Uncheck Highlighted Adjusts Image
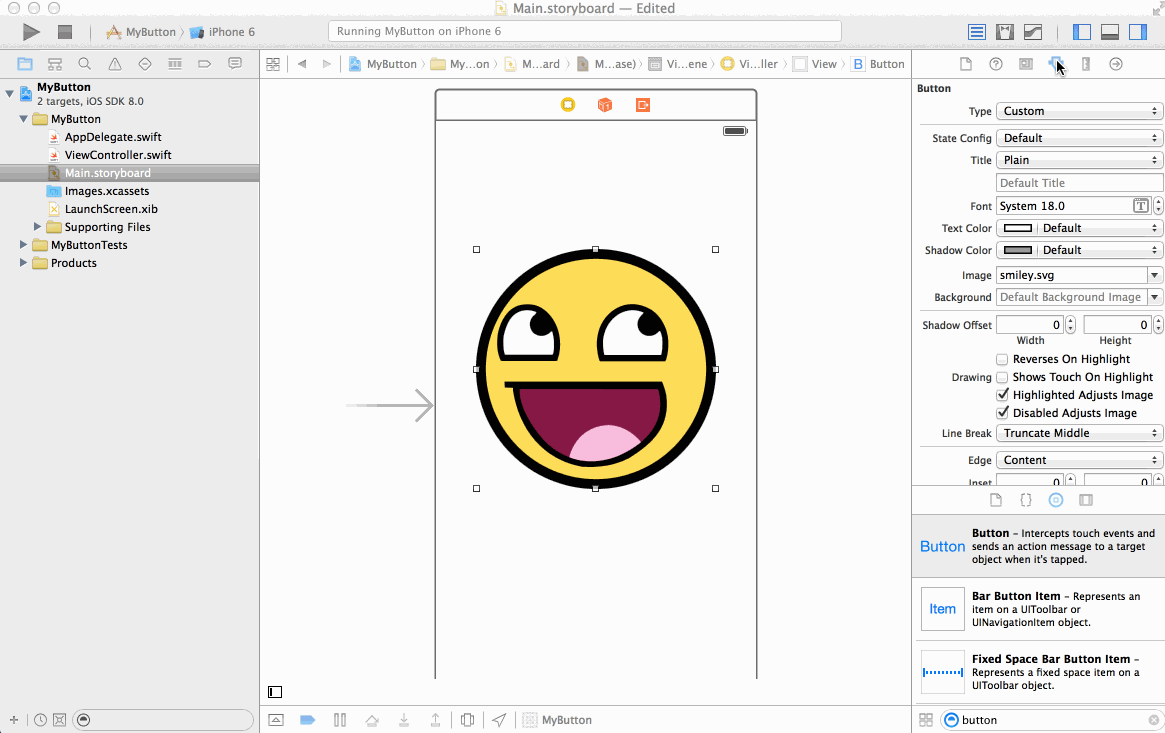 point(1002,395)
